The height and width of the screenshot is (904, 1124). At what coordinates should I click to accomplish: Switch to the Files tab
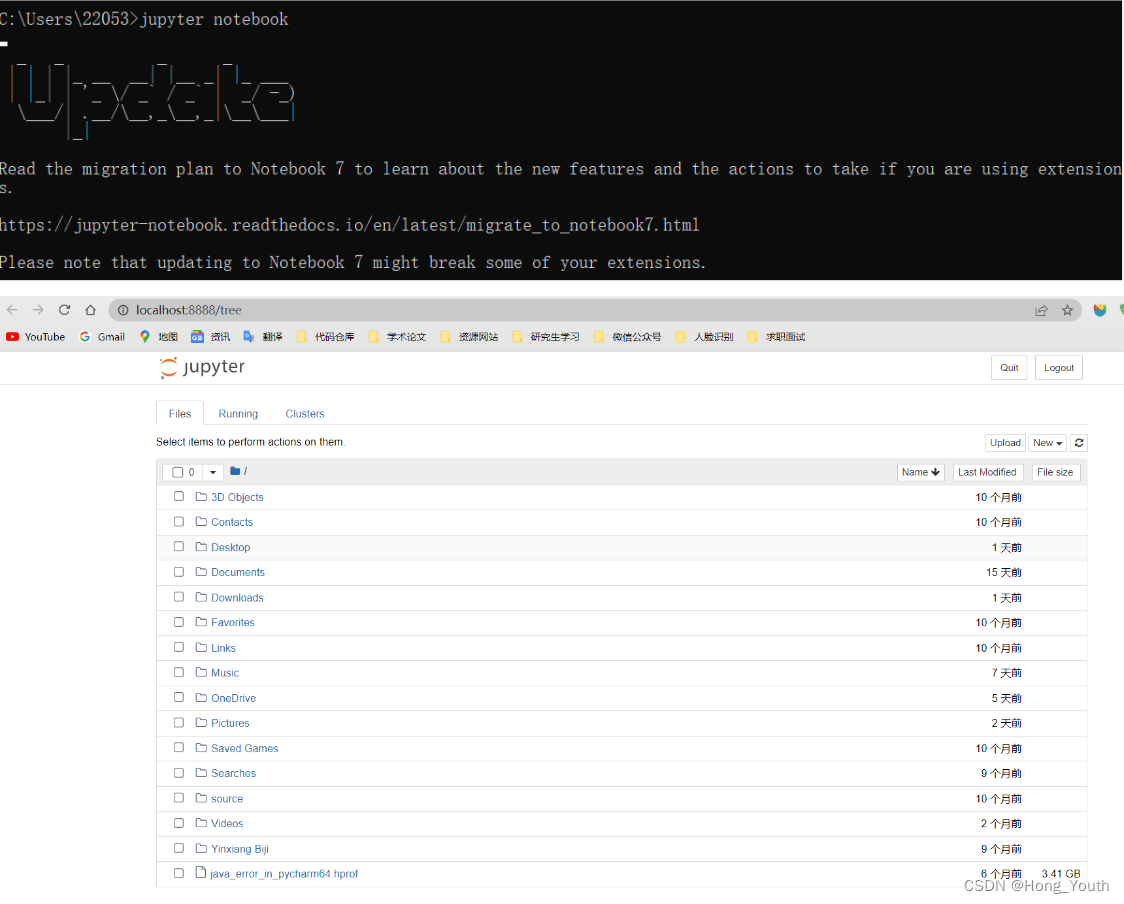[180, 414]
